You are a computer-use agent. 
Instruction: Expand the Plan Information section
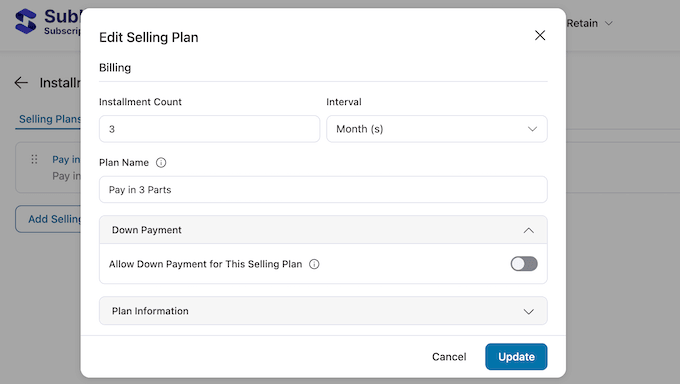coord(323,311)
